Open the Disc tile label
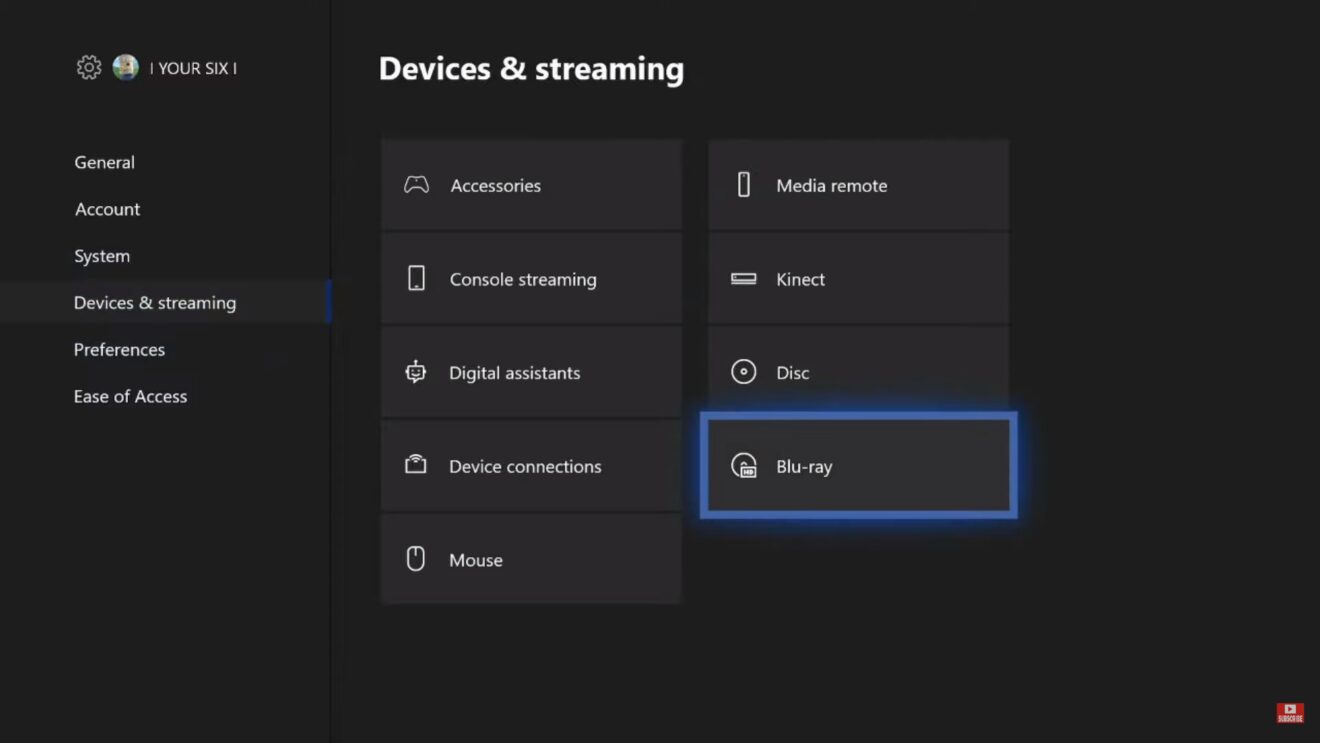The height and width of the screenshot is (743, 1320). coord(793,373)
